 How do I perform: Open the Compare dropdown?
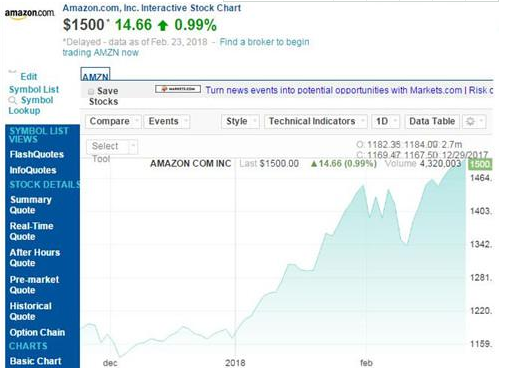tap(114, 121)
